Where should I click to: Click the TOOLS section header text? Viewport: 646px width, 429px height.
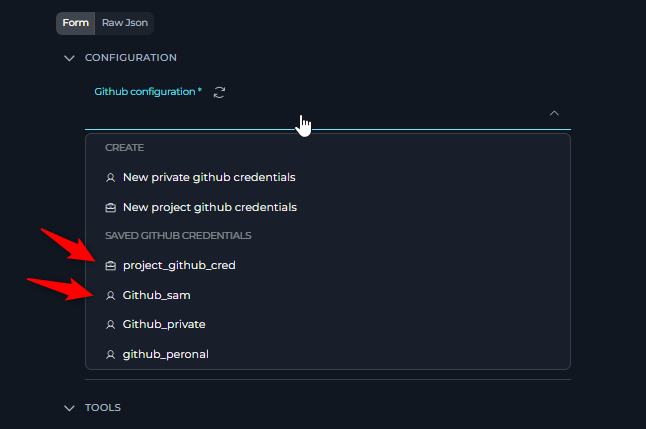[x=103, y=408]
